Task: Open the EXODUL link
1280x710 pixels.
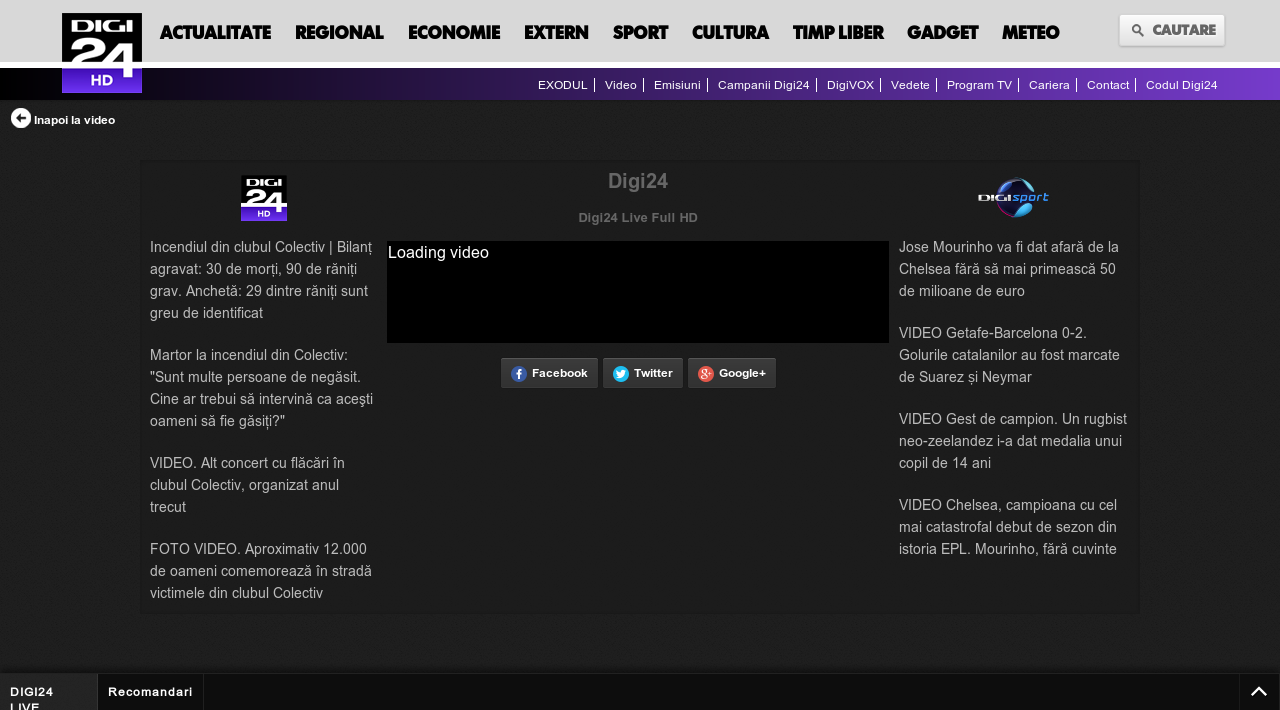Action: tap(562, 85)
